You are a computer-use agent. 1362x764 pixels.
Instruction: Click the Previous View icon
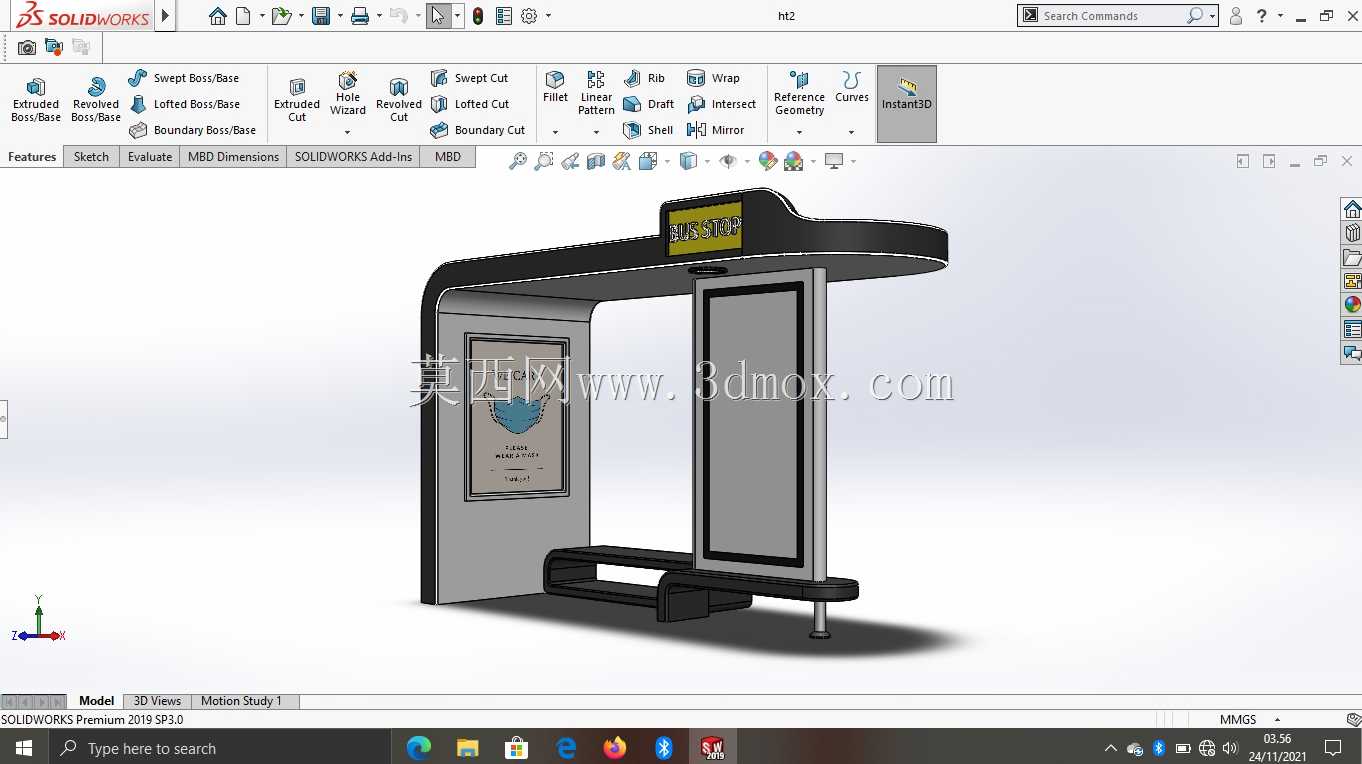[x=570, y=161]
